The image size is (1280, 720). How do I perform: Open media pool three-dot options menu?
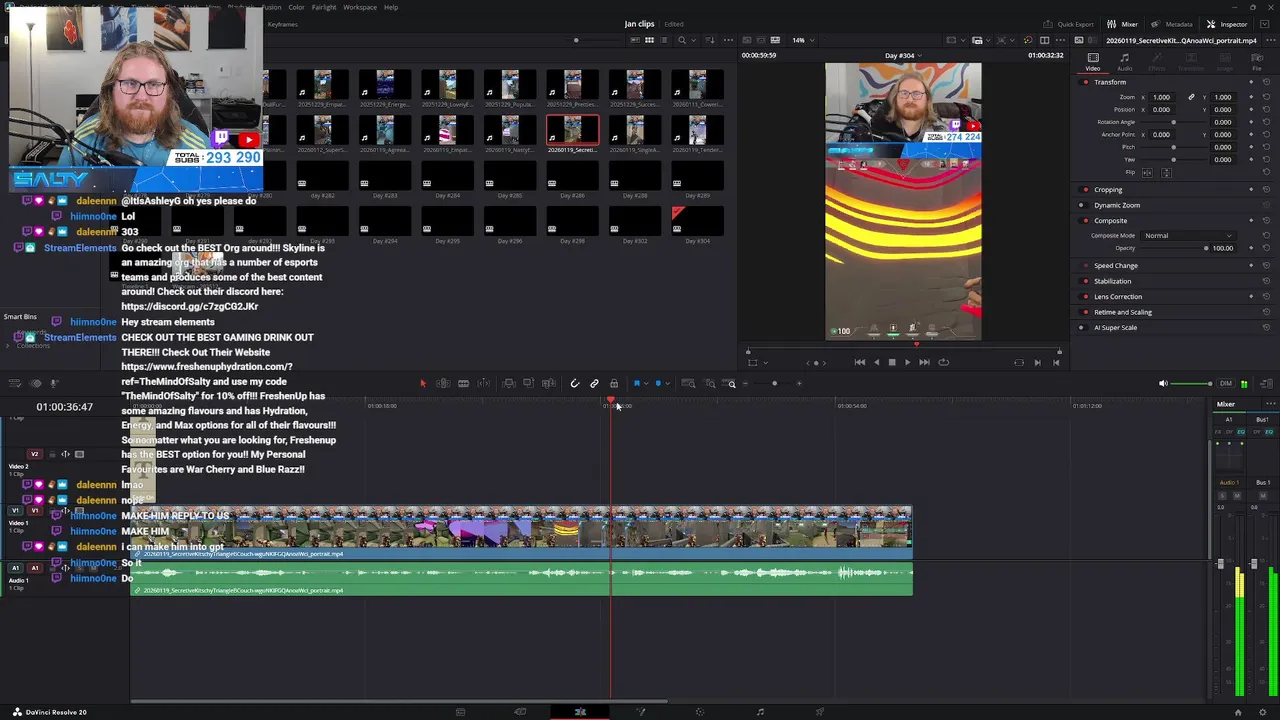(x=726, y=40)
